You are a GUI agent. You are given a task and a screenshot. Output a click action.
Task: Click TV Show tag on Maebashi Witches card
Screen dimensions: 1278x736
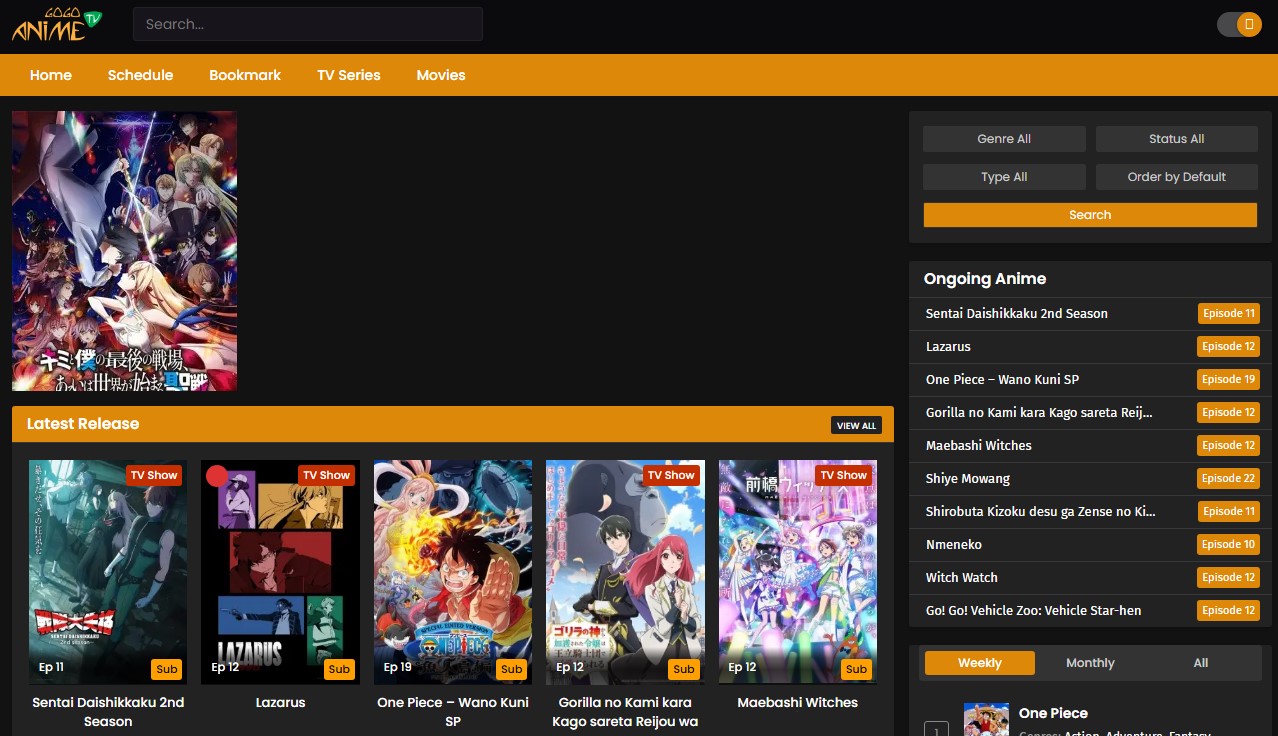click(844, 475)
